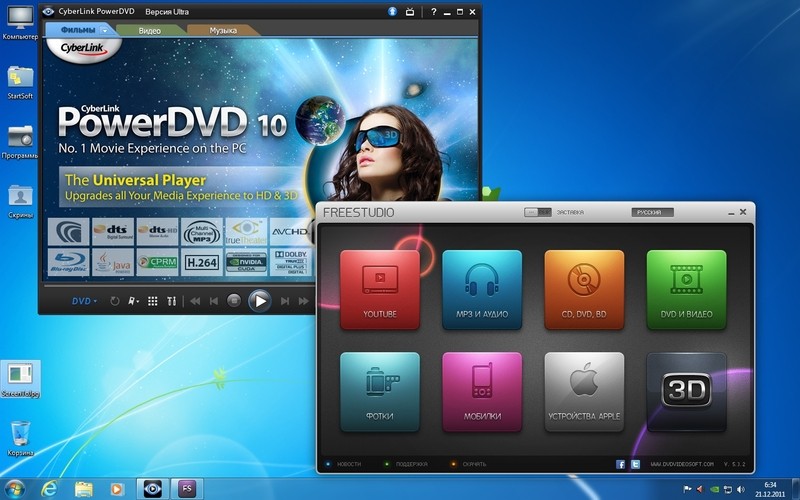The width and height of the screenshot is (800, 500).
Task: Minimize the Free Studio window
Action: pyautogui.click(x=731, y=212)
